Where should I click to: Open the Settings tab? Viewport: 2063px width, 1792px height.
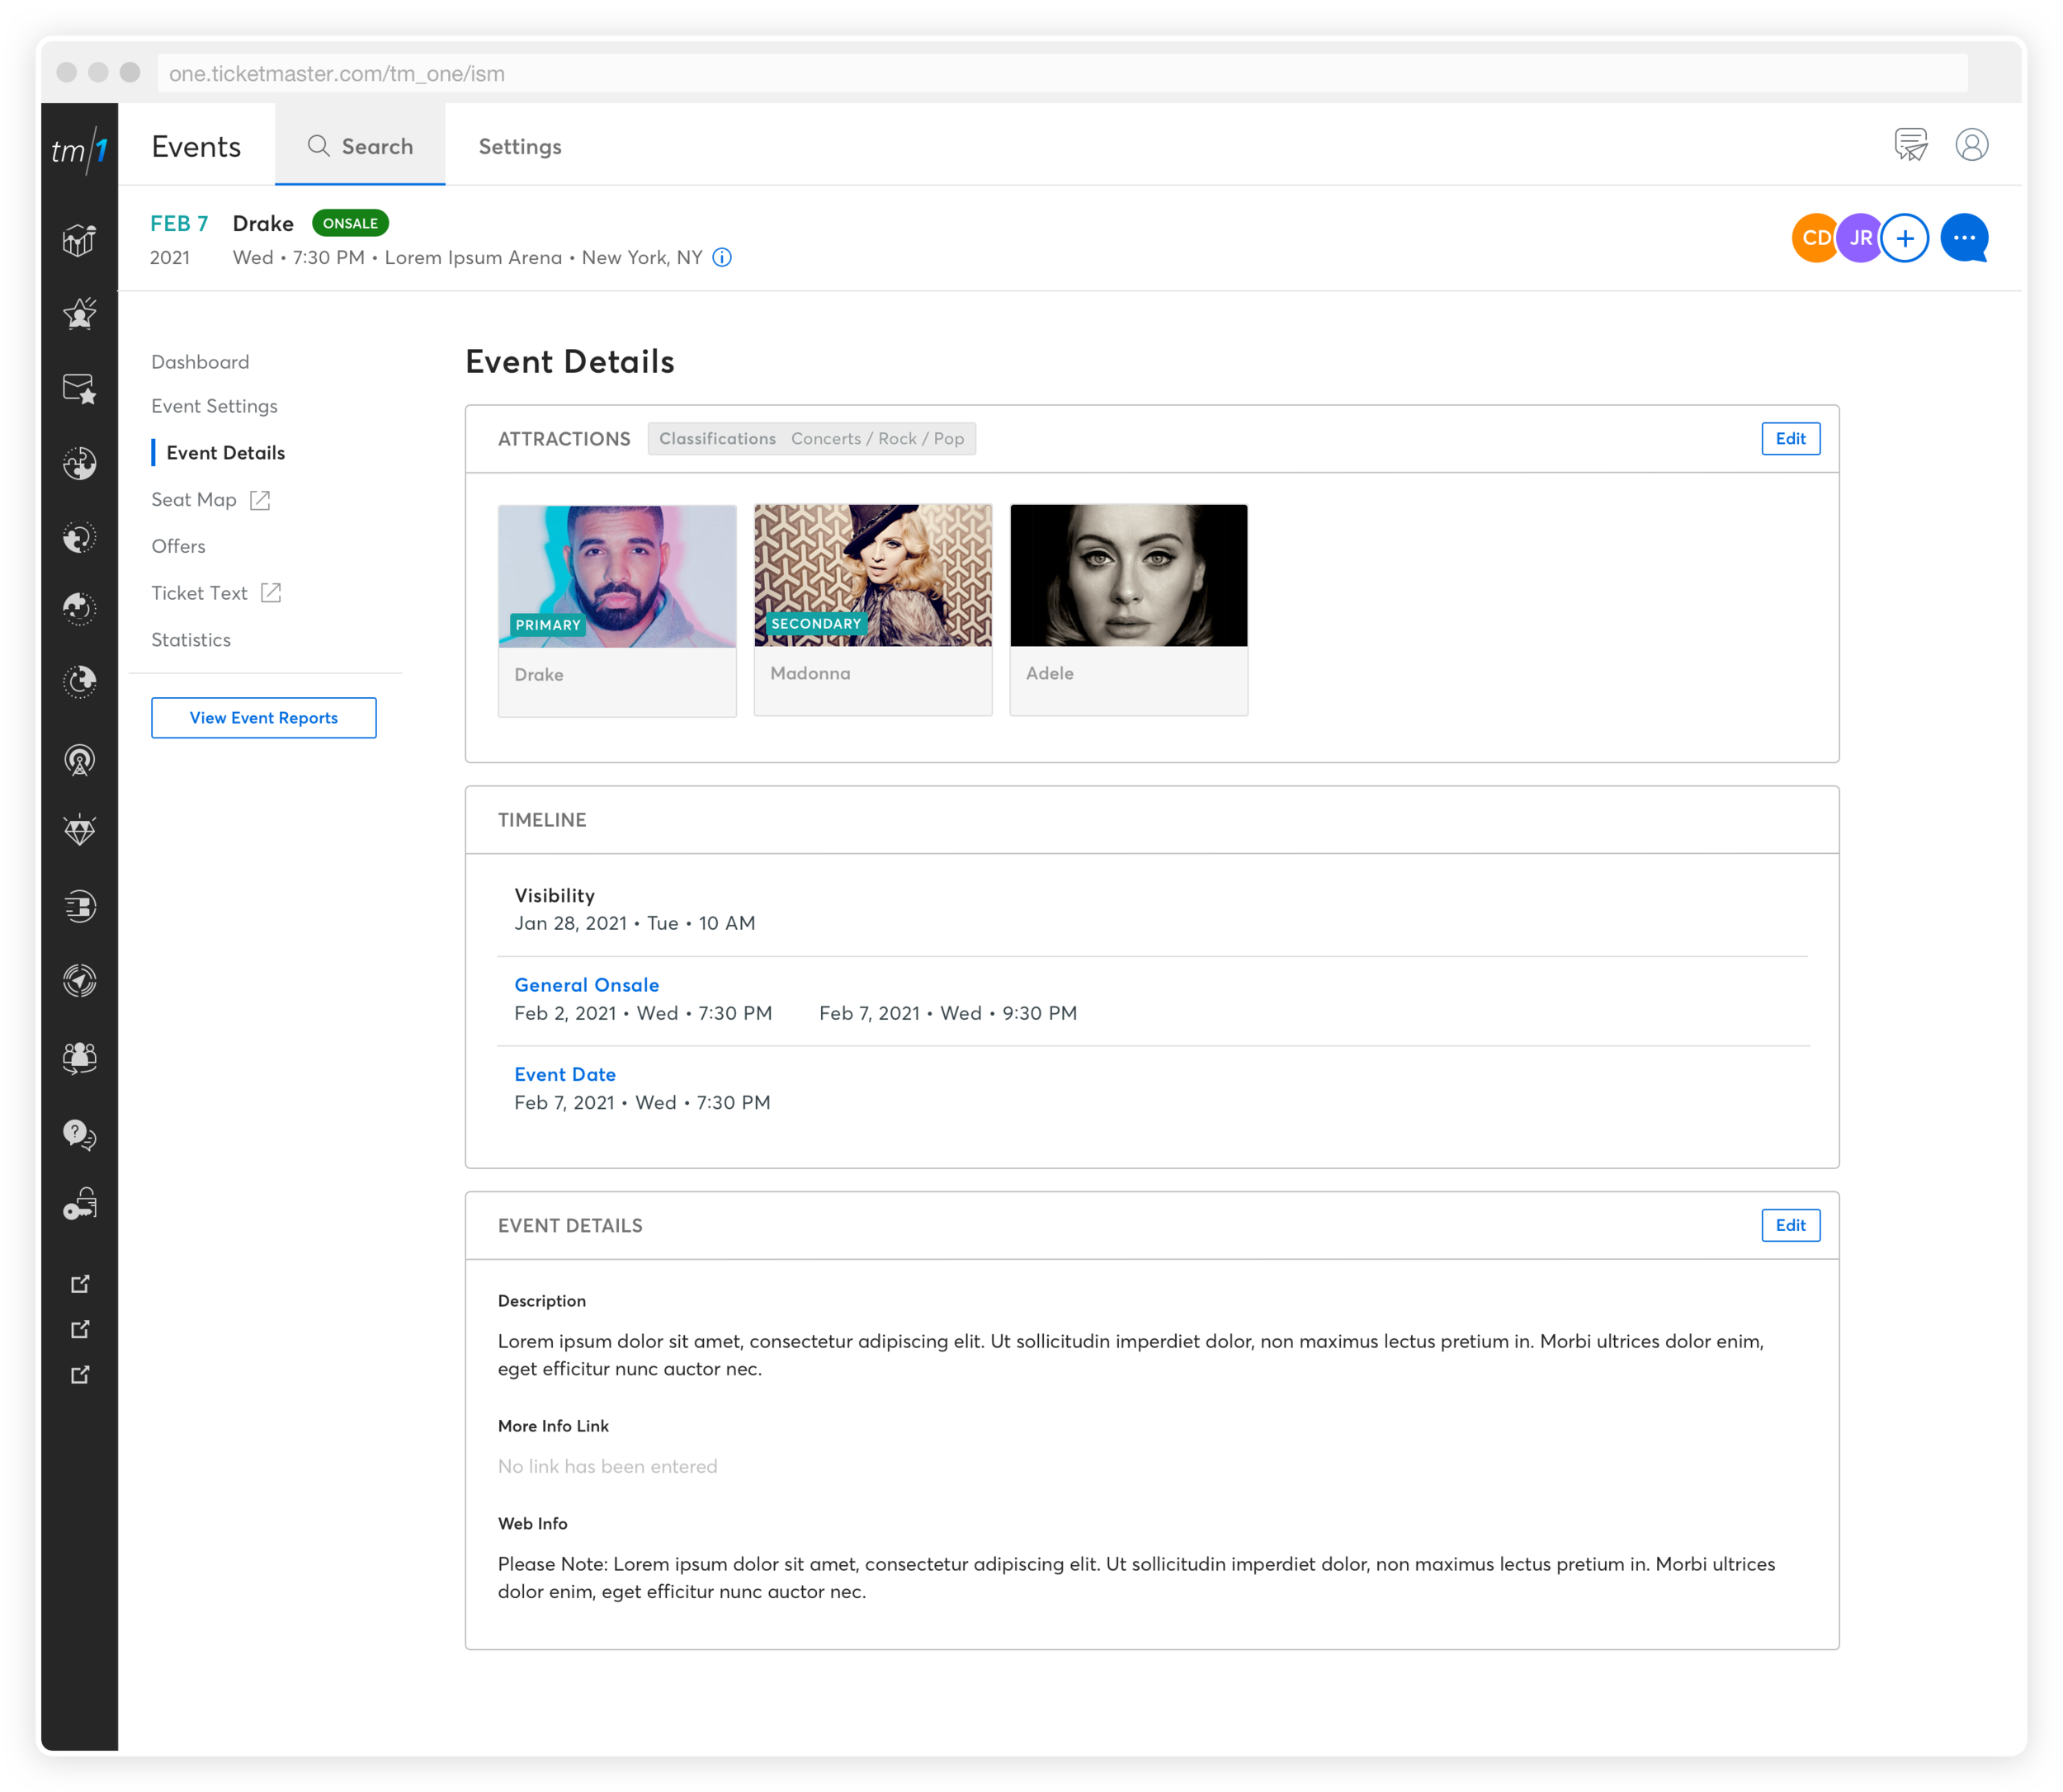point(520,146)
